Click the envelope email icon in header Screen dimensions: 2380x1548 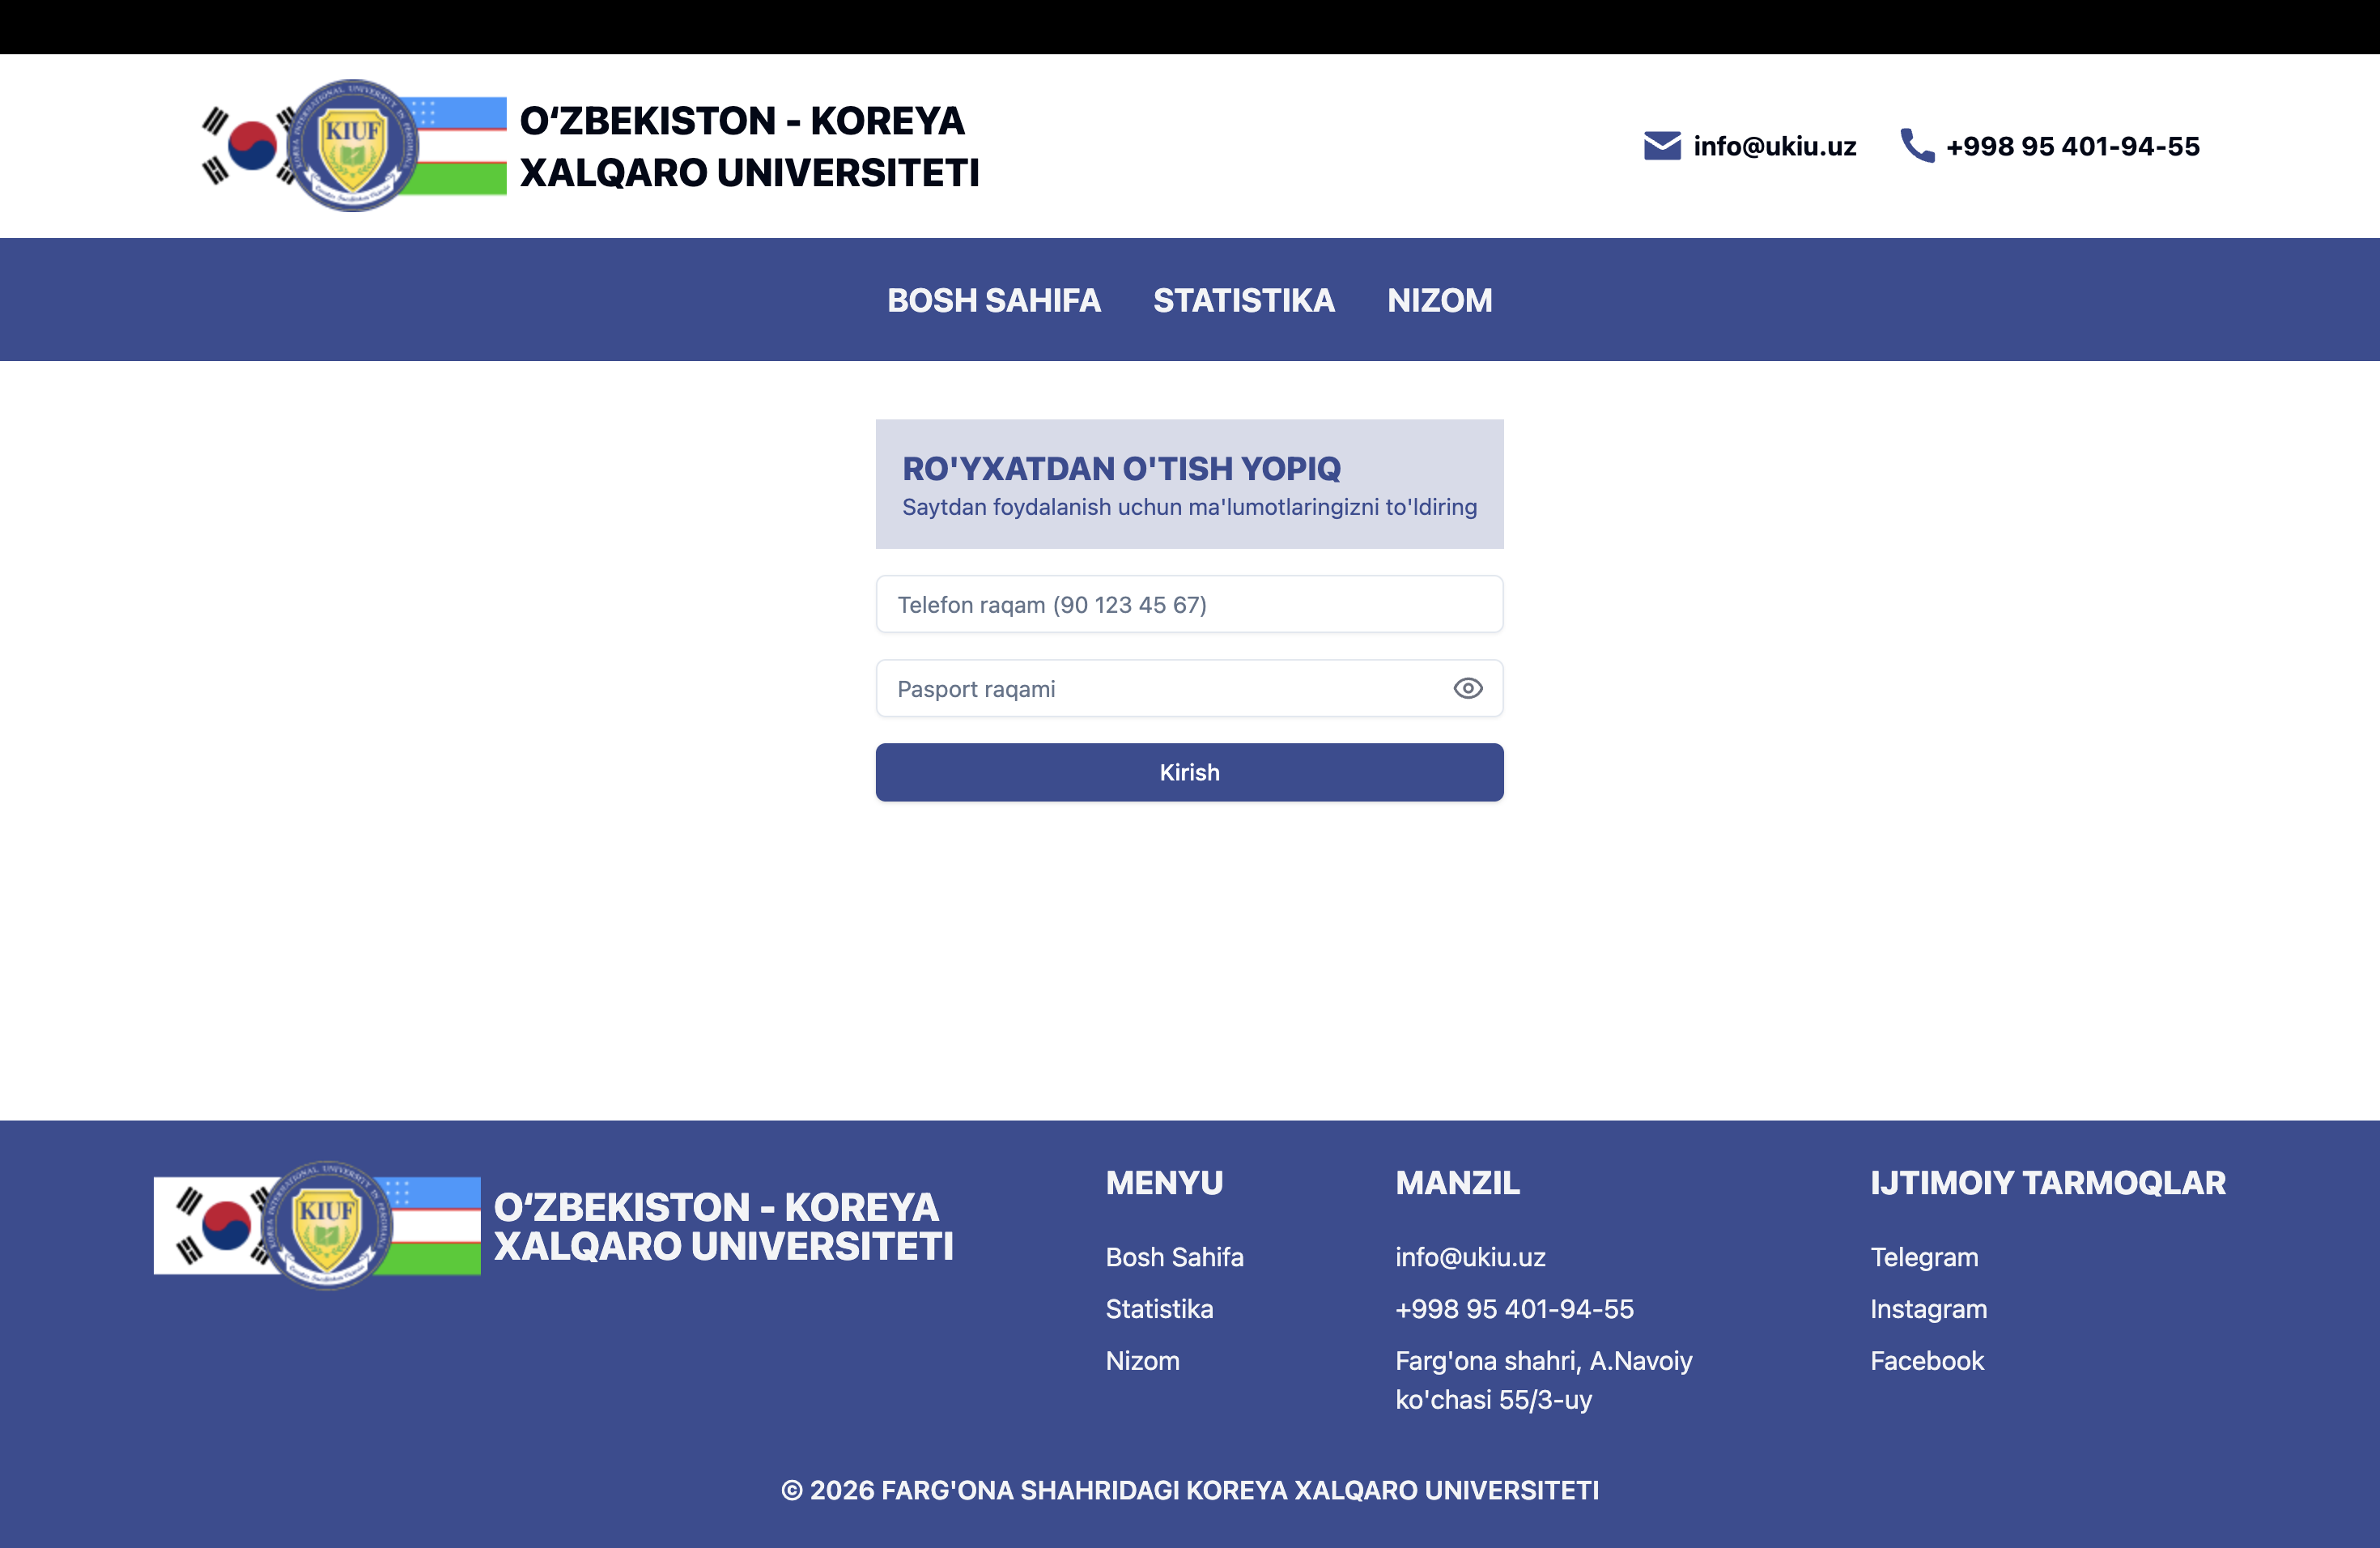(1662, 146)
